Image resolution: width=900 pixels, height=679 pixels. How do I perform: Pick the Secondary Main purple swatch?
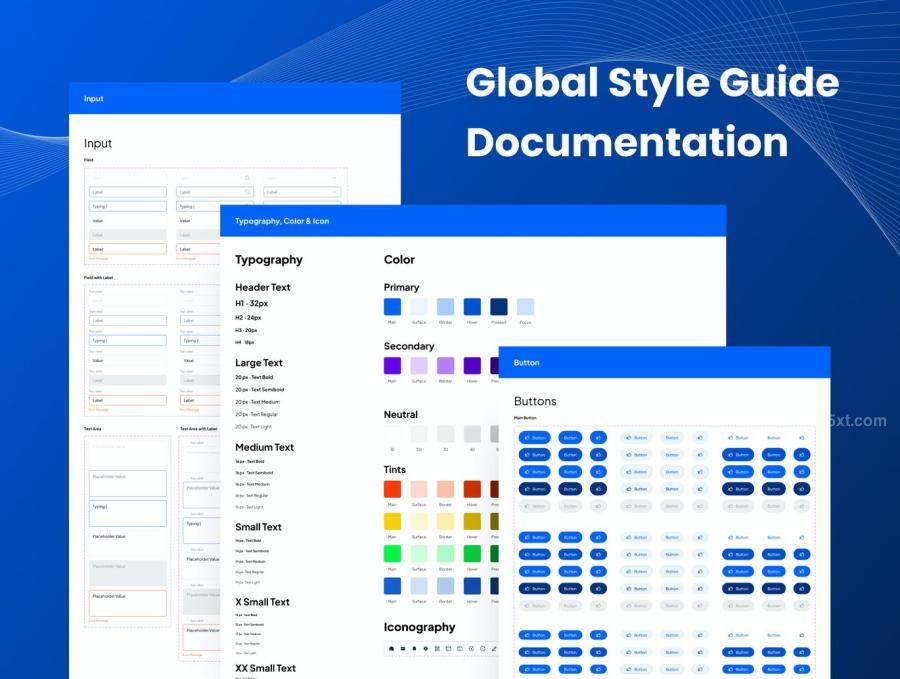coord(393,366)
